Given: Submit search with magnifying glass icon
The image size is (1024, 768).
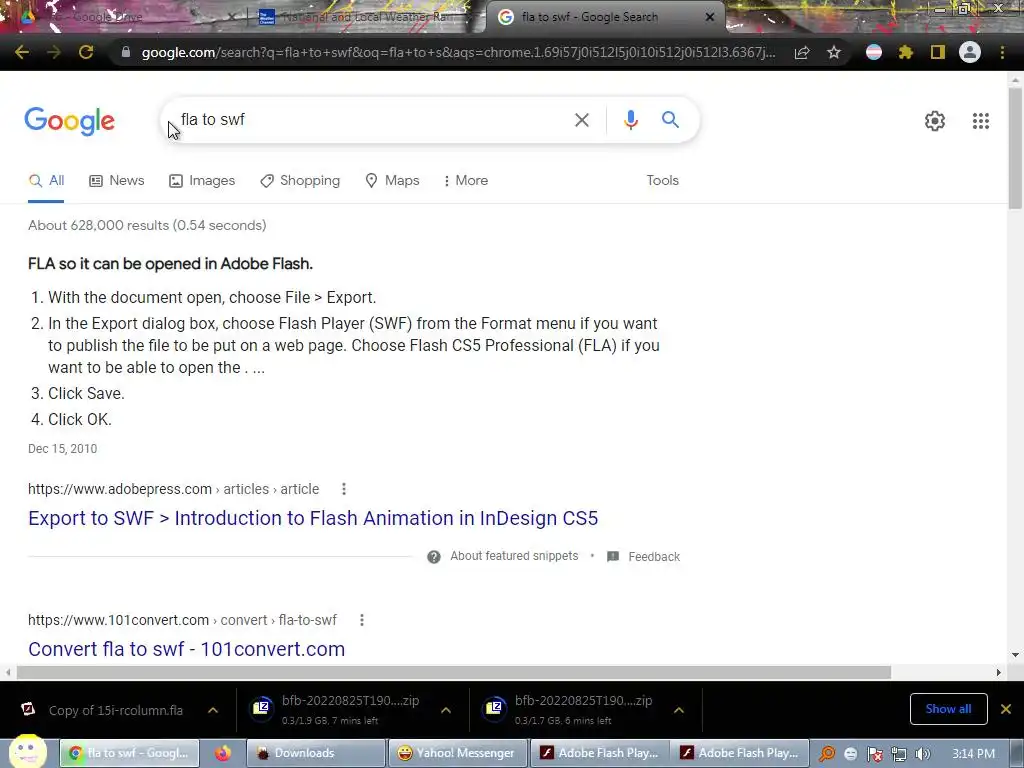Looking at the screenshot, I should coord(670,120).
